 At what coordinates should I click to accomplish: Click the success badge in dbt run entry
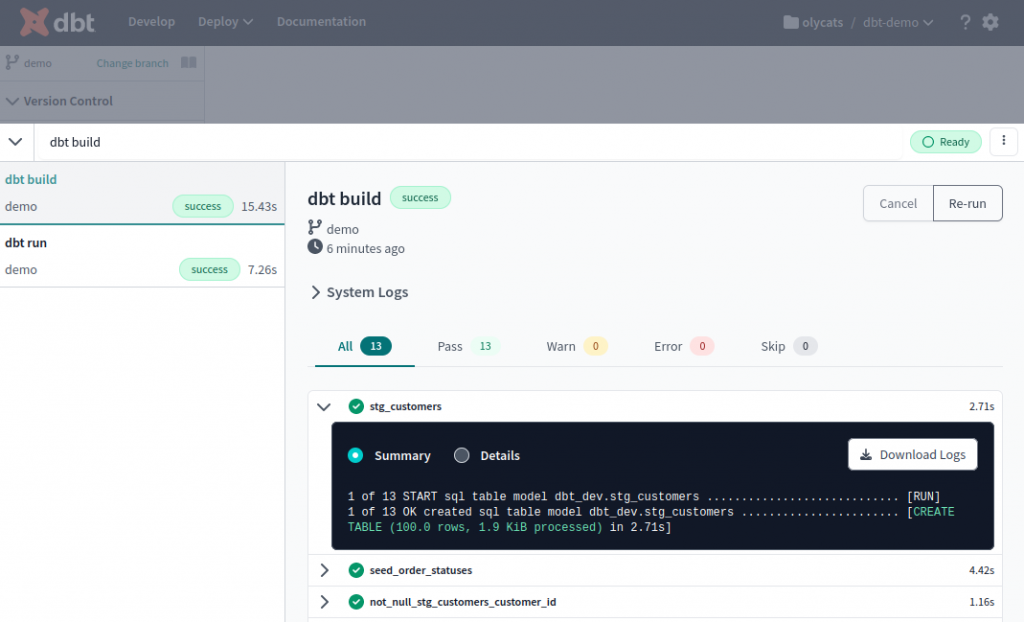[209, 269]
